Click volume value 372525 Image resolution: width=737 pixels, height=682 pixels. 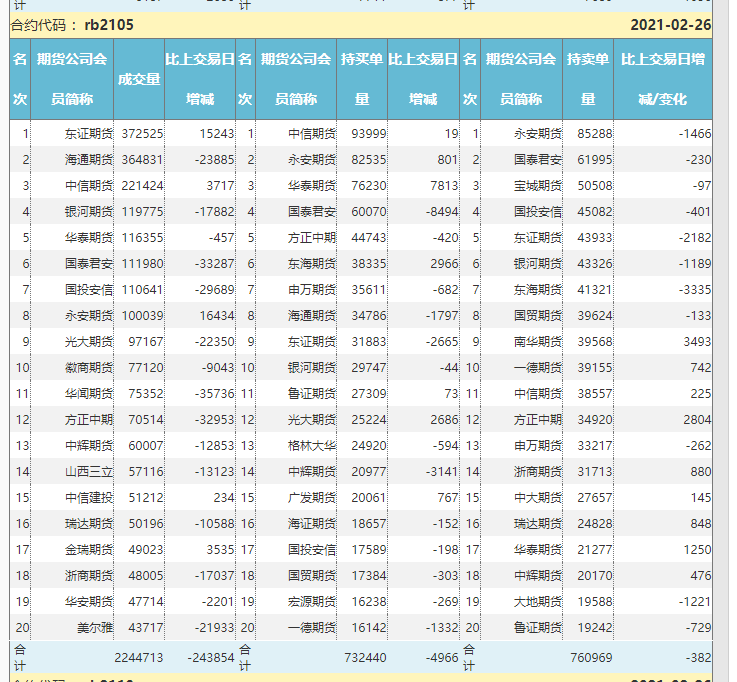tap(142, 134)
